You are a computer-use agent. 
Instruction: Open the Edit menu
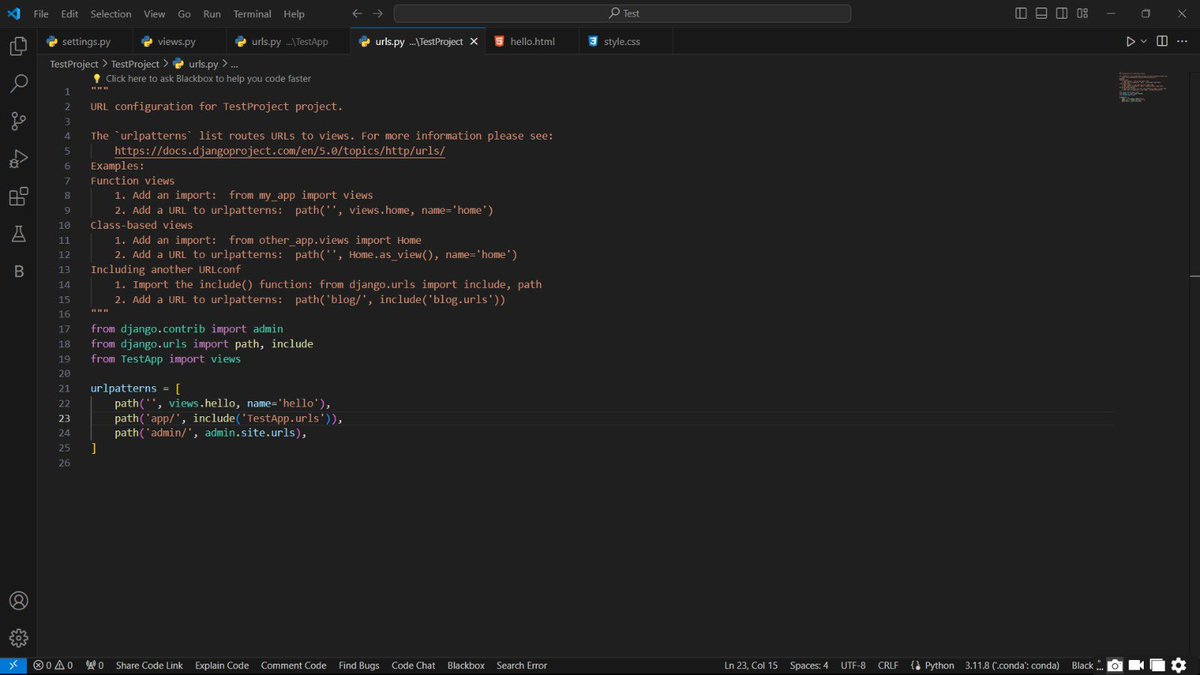tap(69, 14)
